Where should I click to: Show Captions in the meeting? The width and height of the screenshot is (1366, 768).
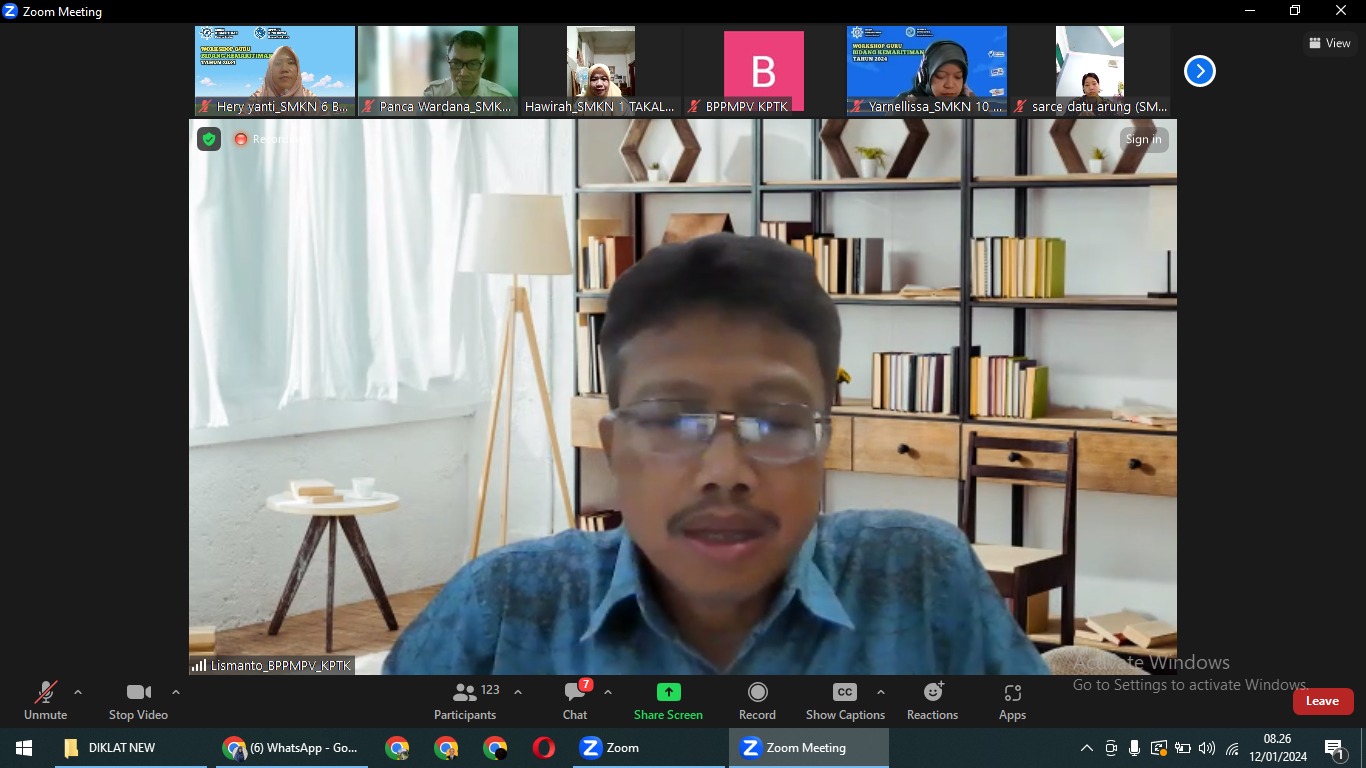point(845,700)
